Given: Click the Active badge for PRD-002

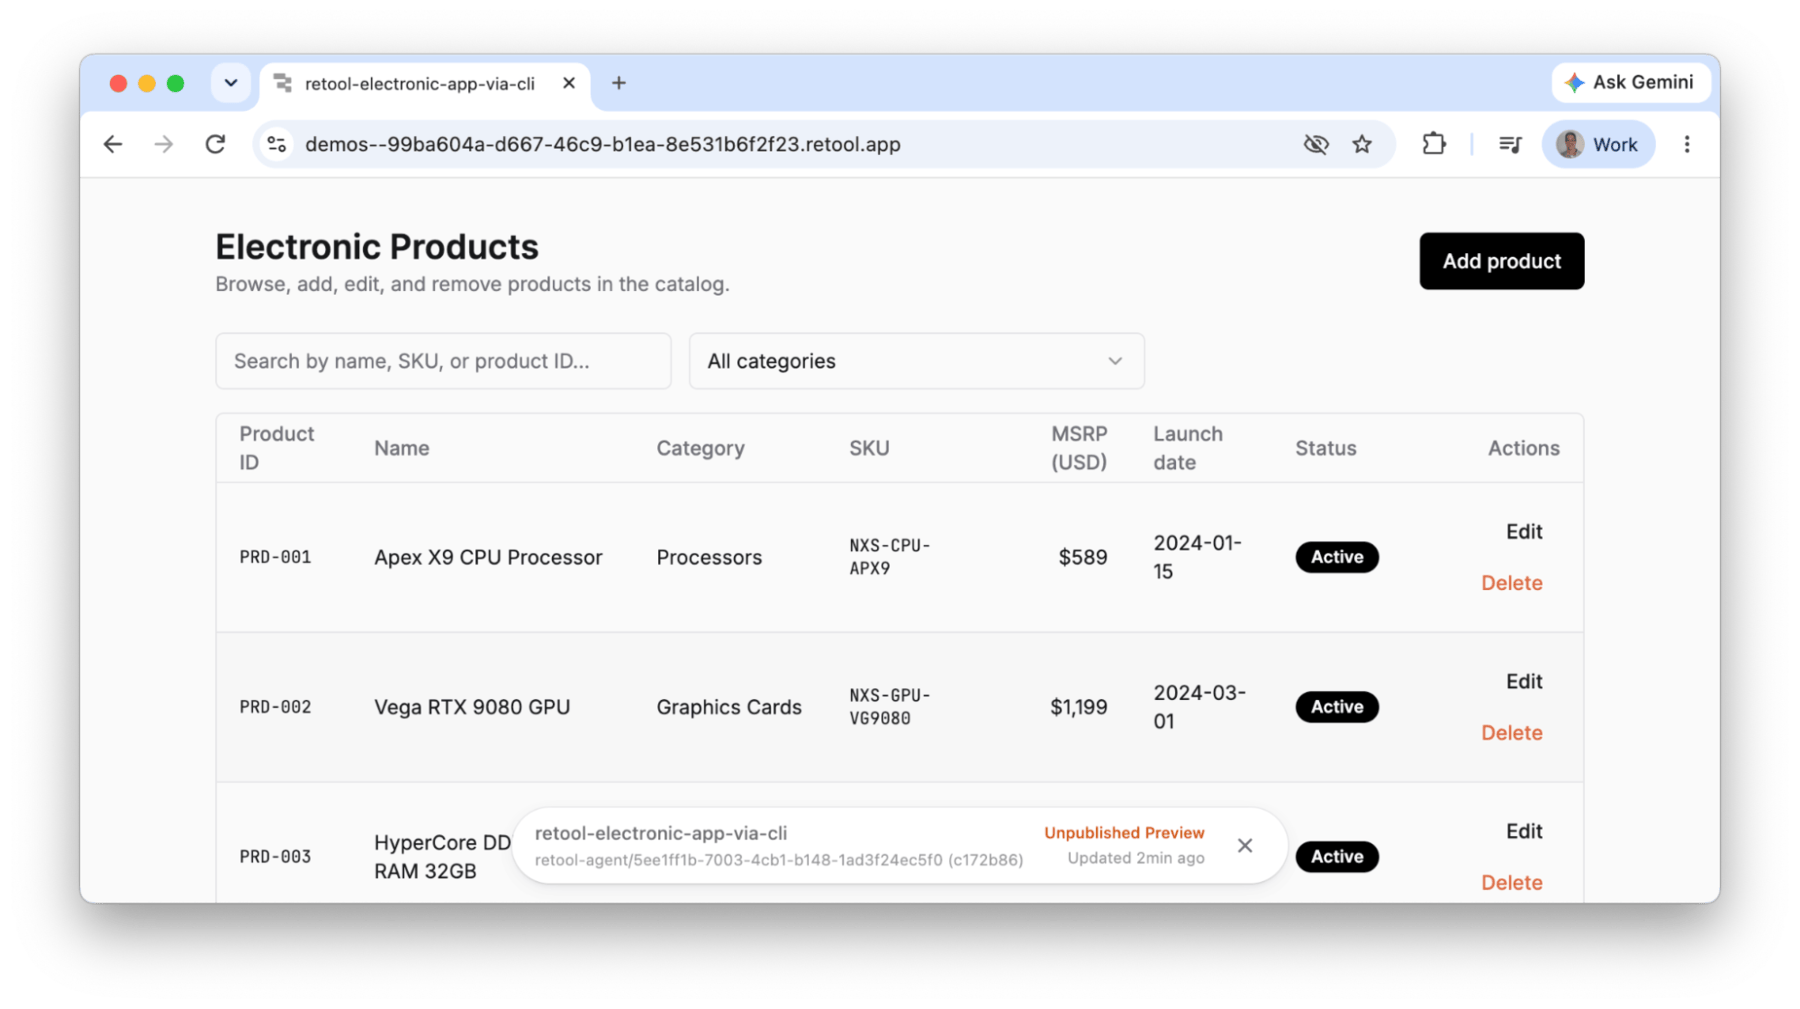Looking at the screenshot, I should coord(1337,707).
